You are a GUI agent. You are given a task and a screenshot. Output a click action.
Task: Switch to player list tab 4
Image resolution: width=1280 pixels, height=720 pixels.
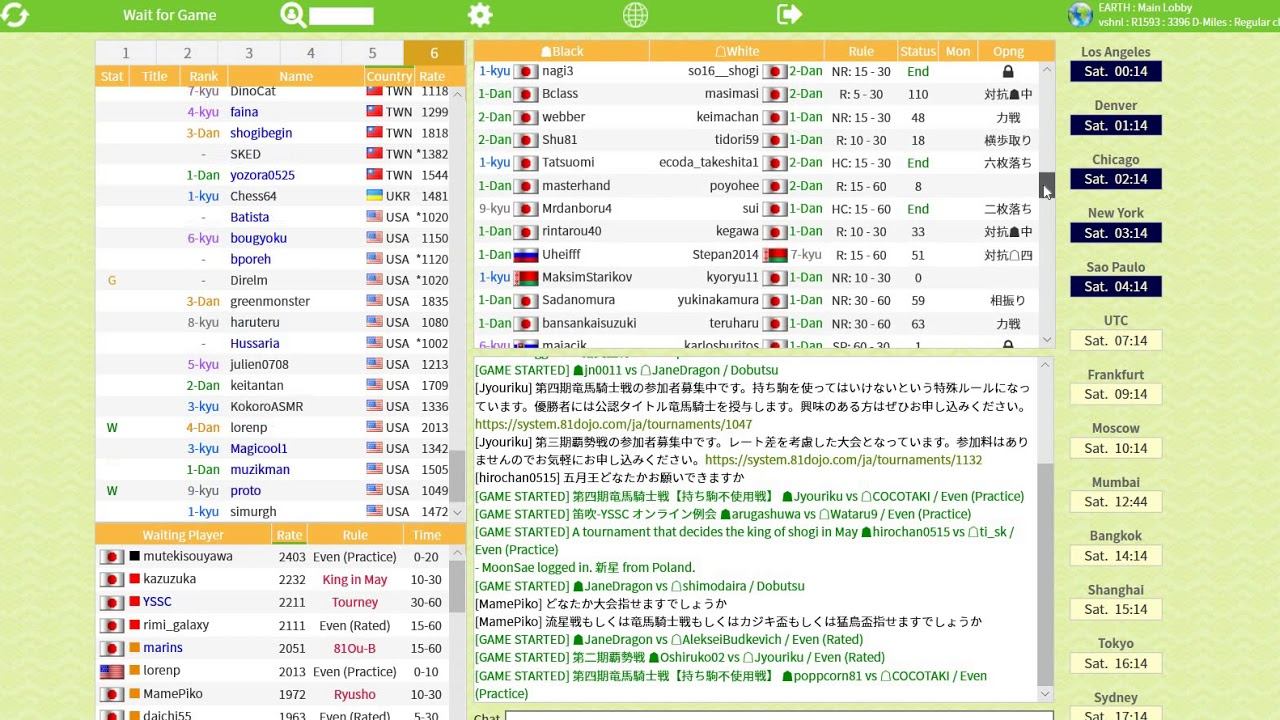(x=311, y=53)
